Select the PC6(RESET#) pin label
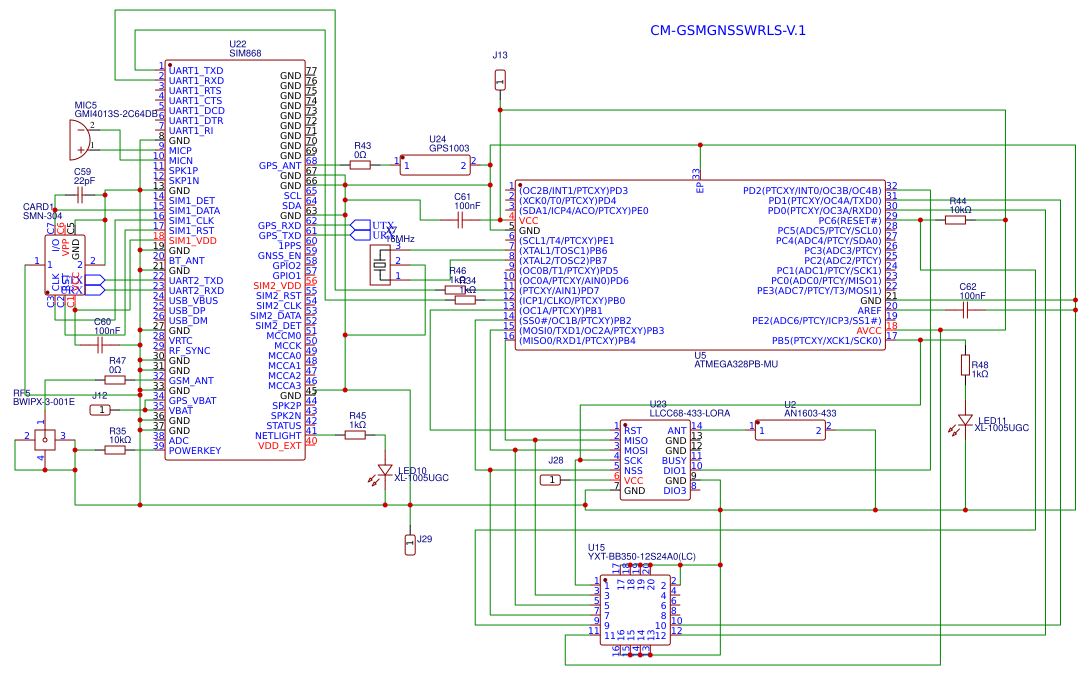Image resolution: width=1088 pixels, height=675 pixels. [x=850, y=221]
